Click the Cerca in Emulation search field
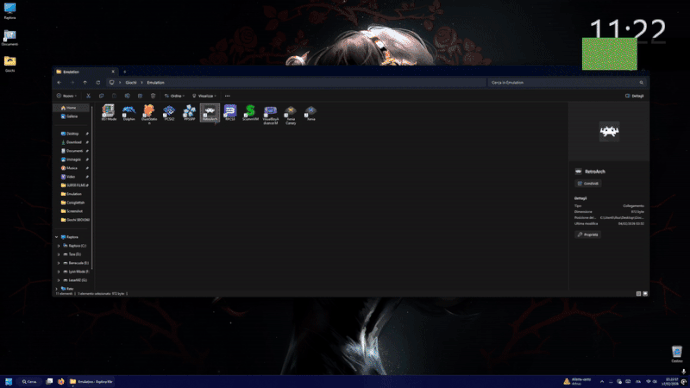The width and height of the screenshot is (690, 388). click(x=567, y=82)
